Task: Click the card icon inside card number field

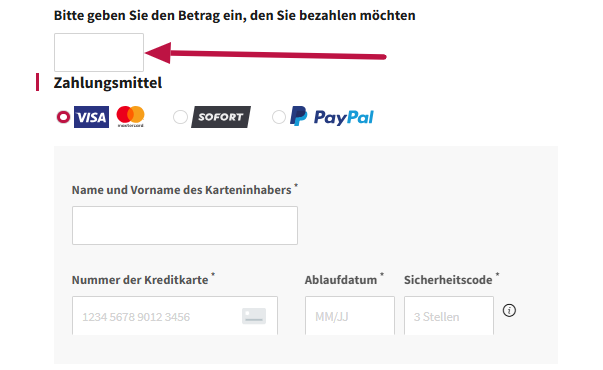Action: point(254,316)
